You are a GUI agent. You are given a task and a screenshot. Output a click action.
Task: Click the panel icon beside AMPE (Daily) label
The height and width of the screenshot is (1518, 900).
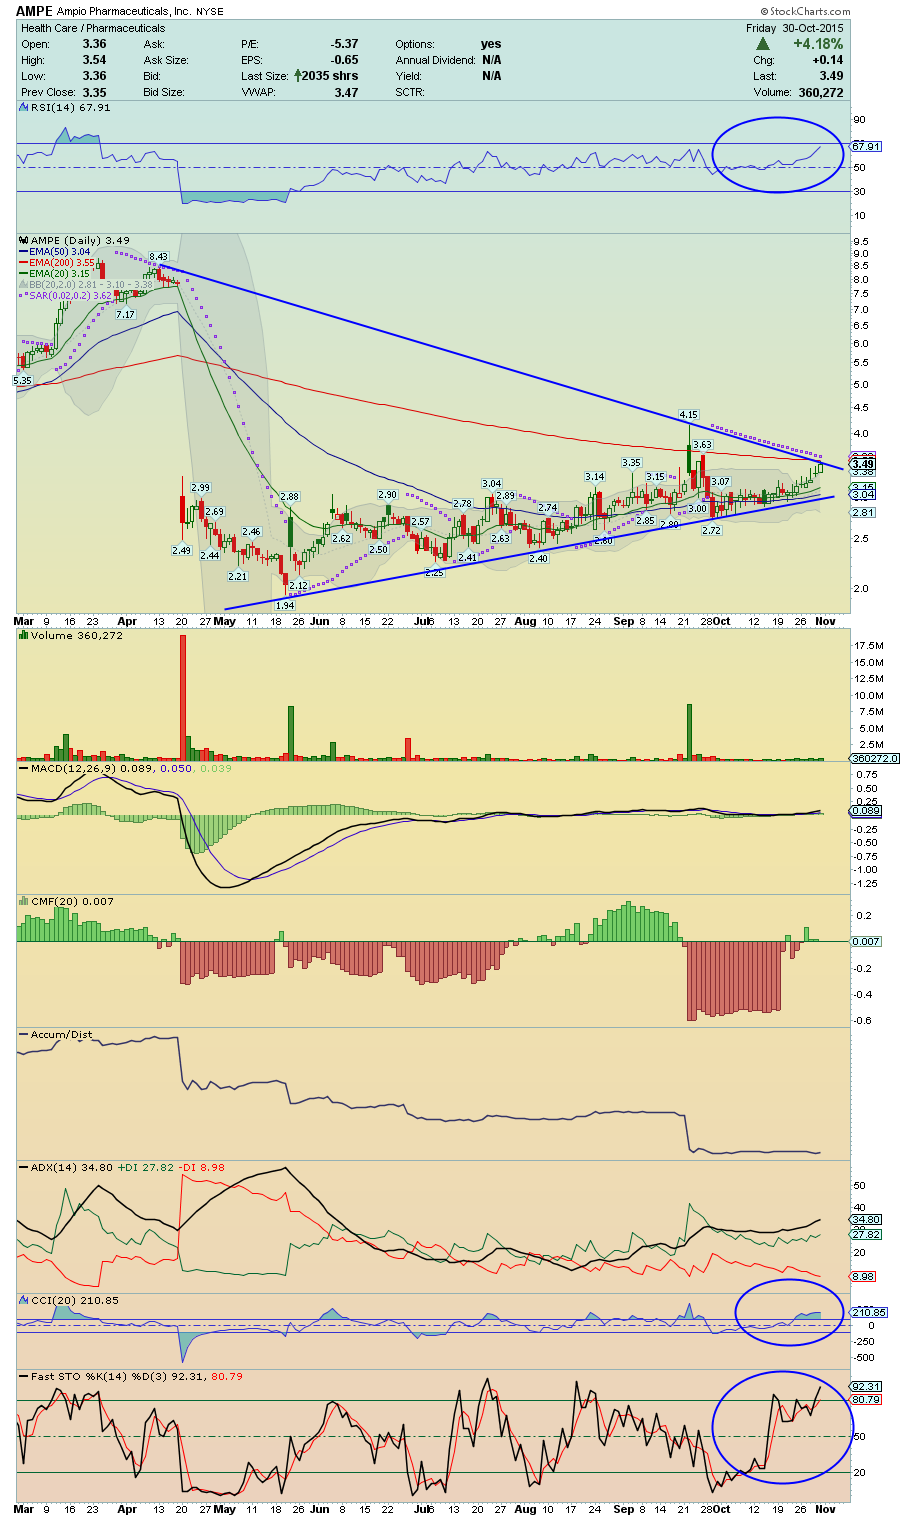25,240
